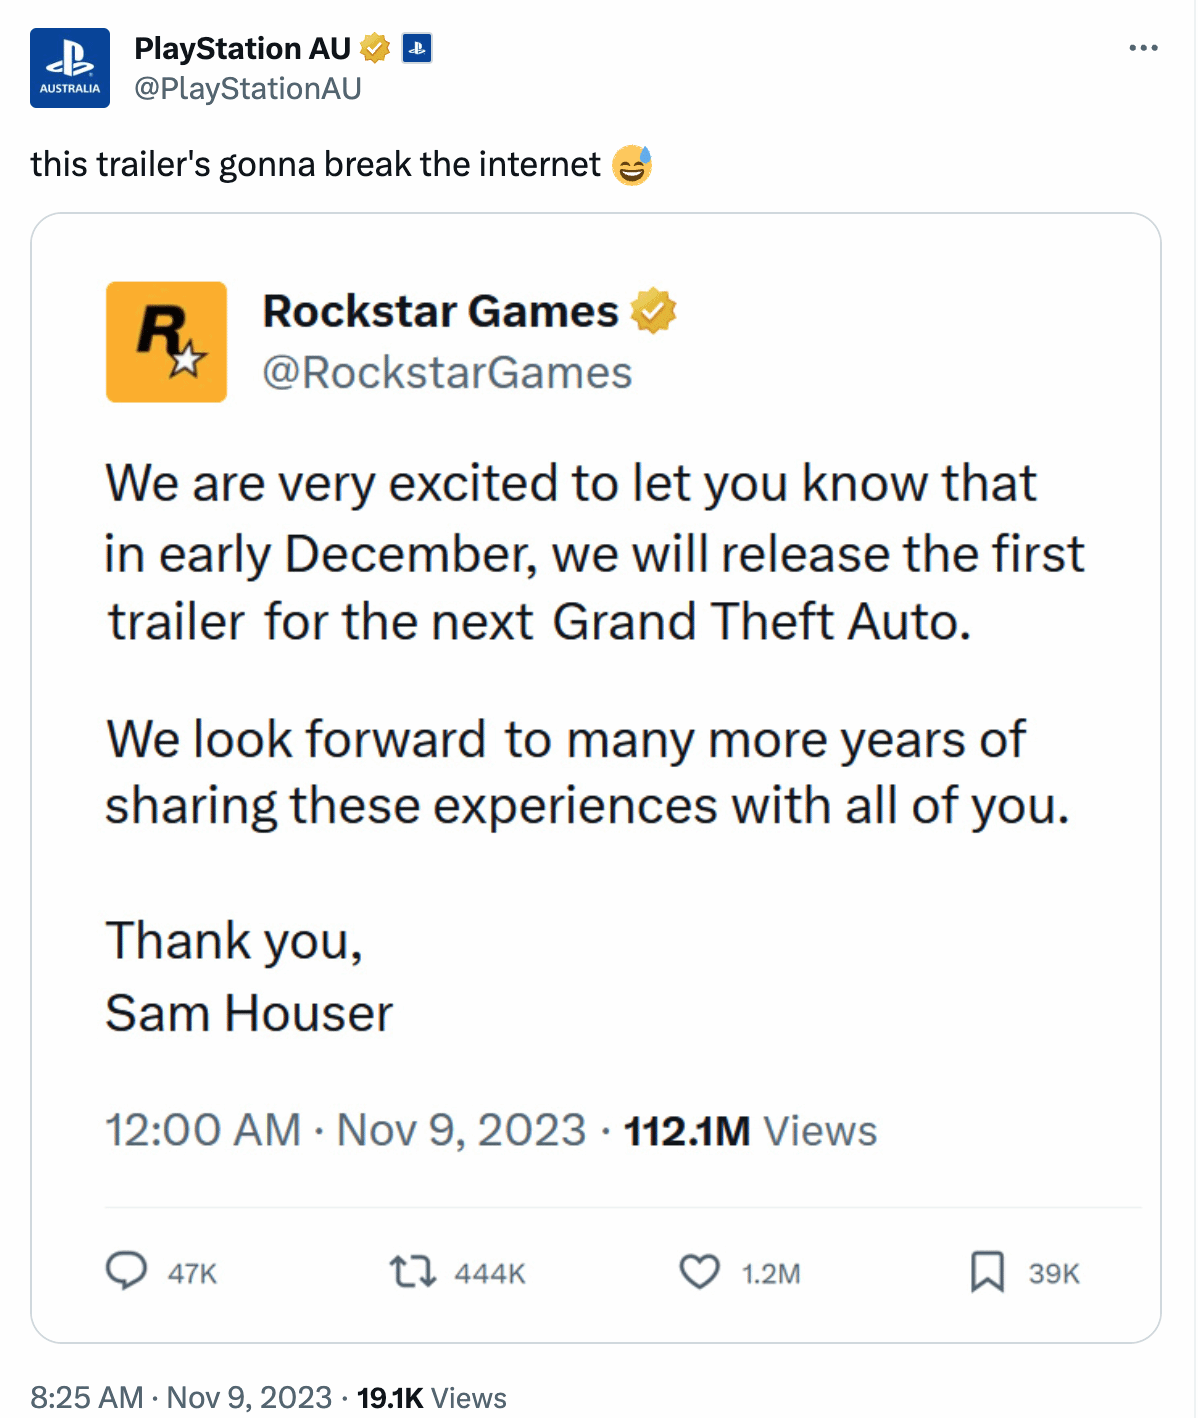The width and height of the screenshot is (1198, 1418).
Task: Bookmark the quoted post
Action: point(987,1272)
